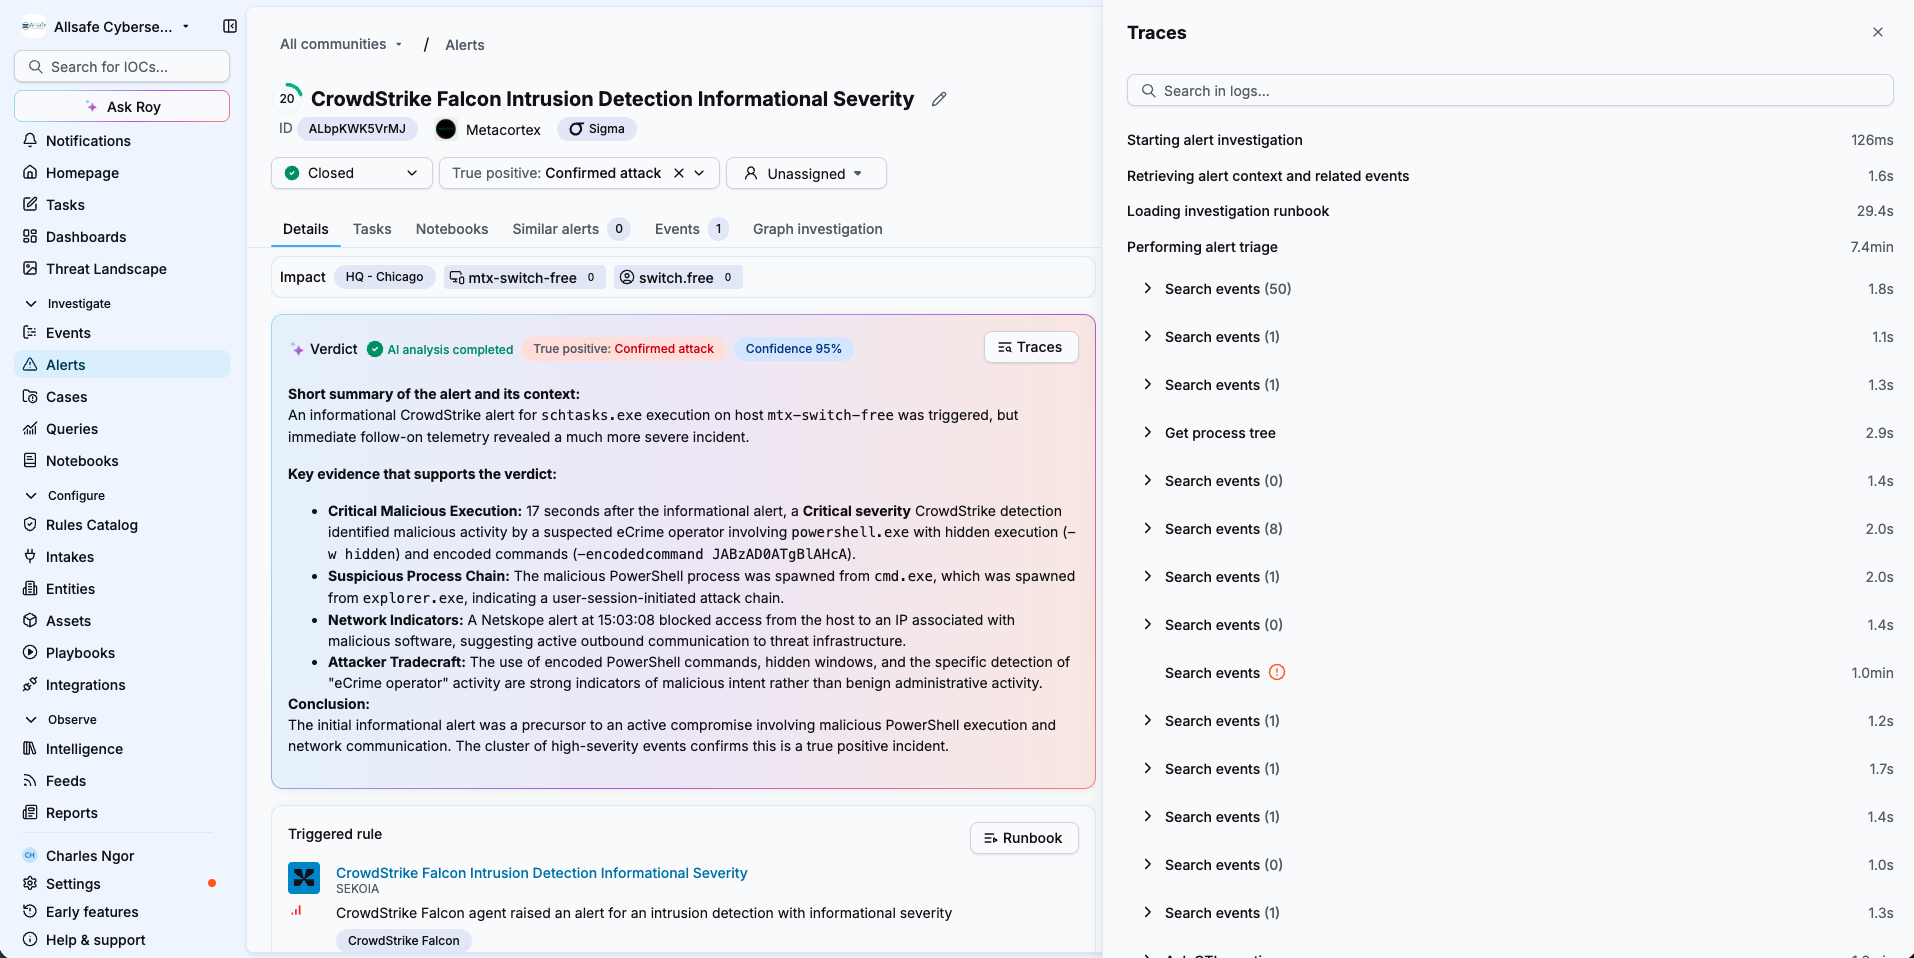Expand the Get process tree trace
The width and height of the screenshot is (1914, 958).
point(1147,432)
